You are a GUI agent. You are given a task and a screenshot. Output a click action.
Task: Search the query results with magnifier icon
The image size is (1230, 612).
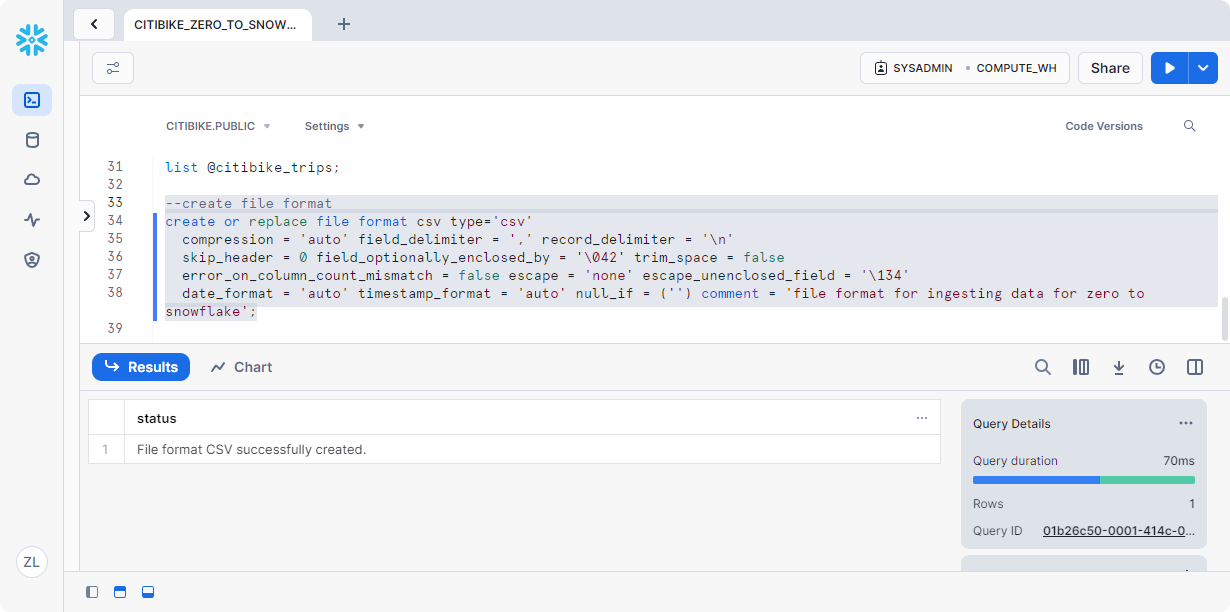point(1042,367)
